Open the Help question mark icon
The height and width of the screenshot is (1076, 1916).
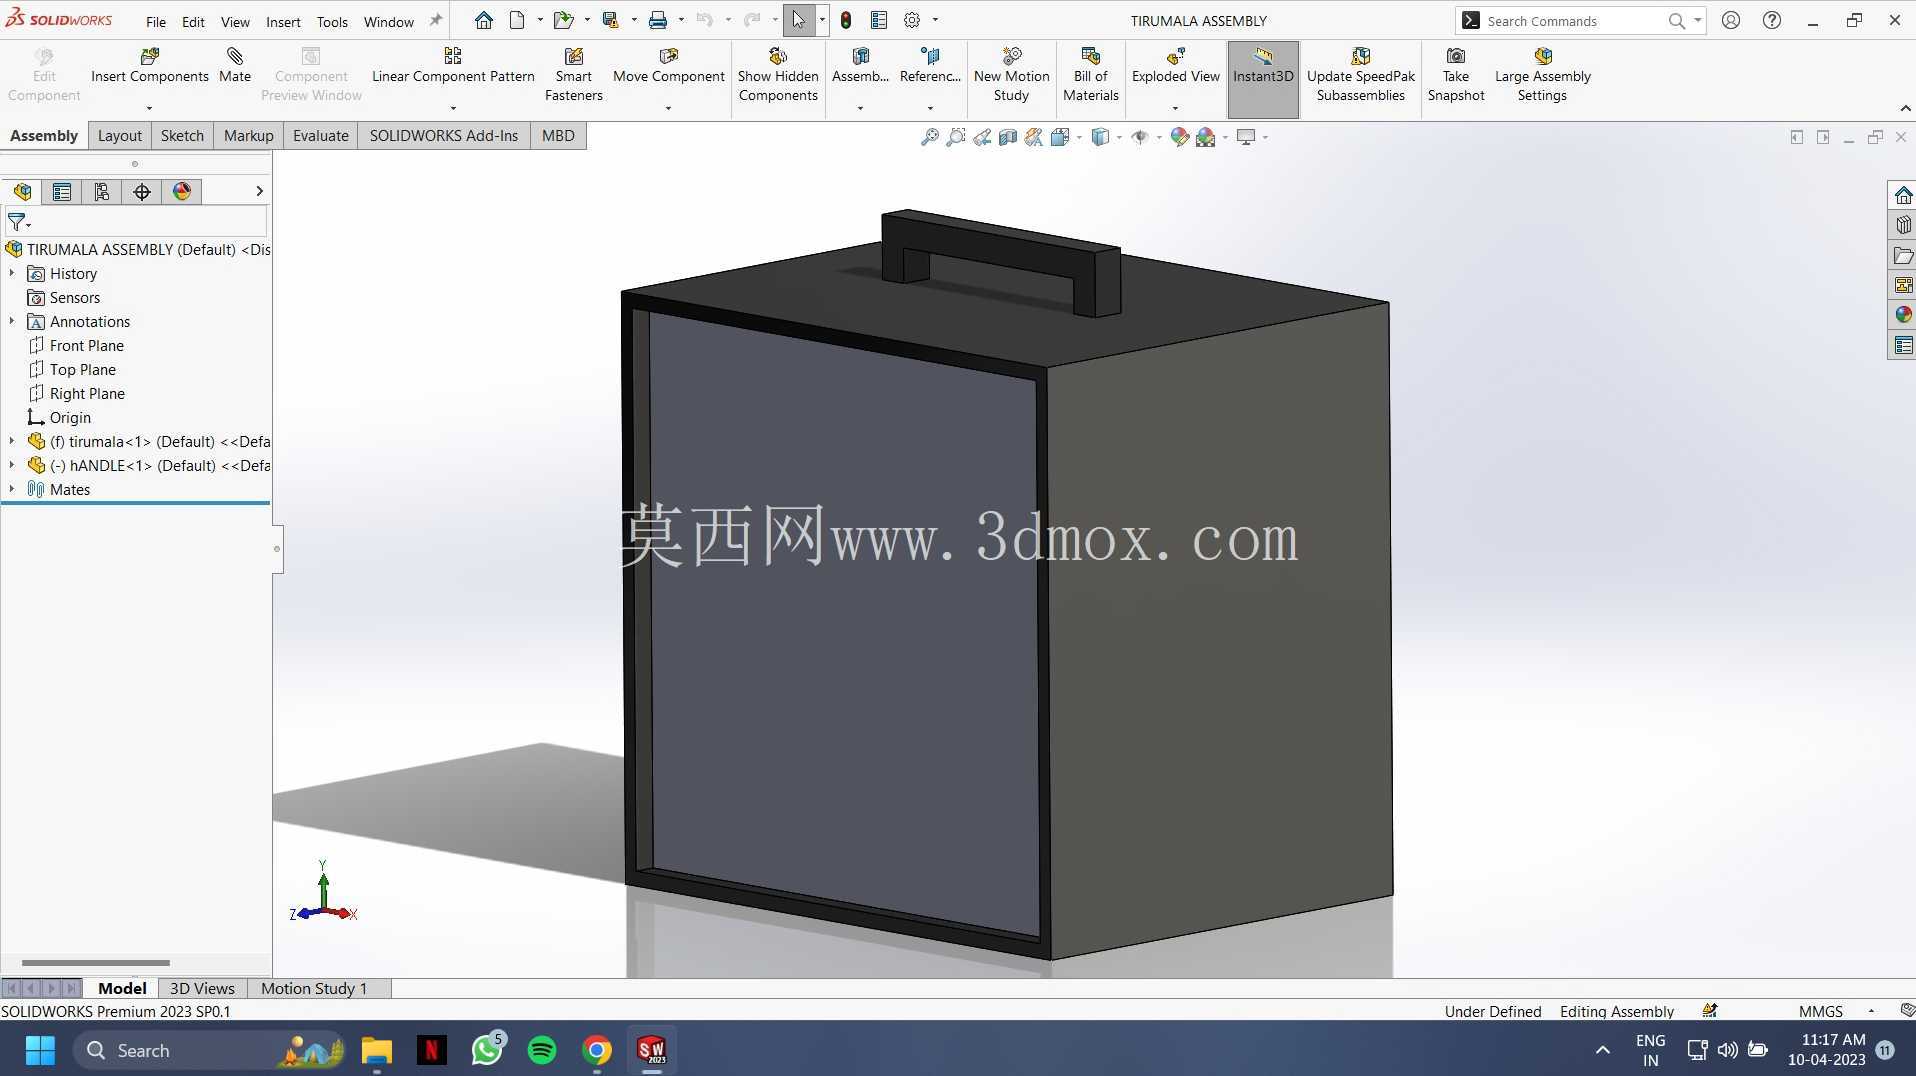pyautogui.click(x=1771, y=20)
